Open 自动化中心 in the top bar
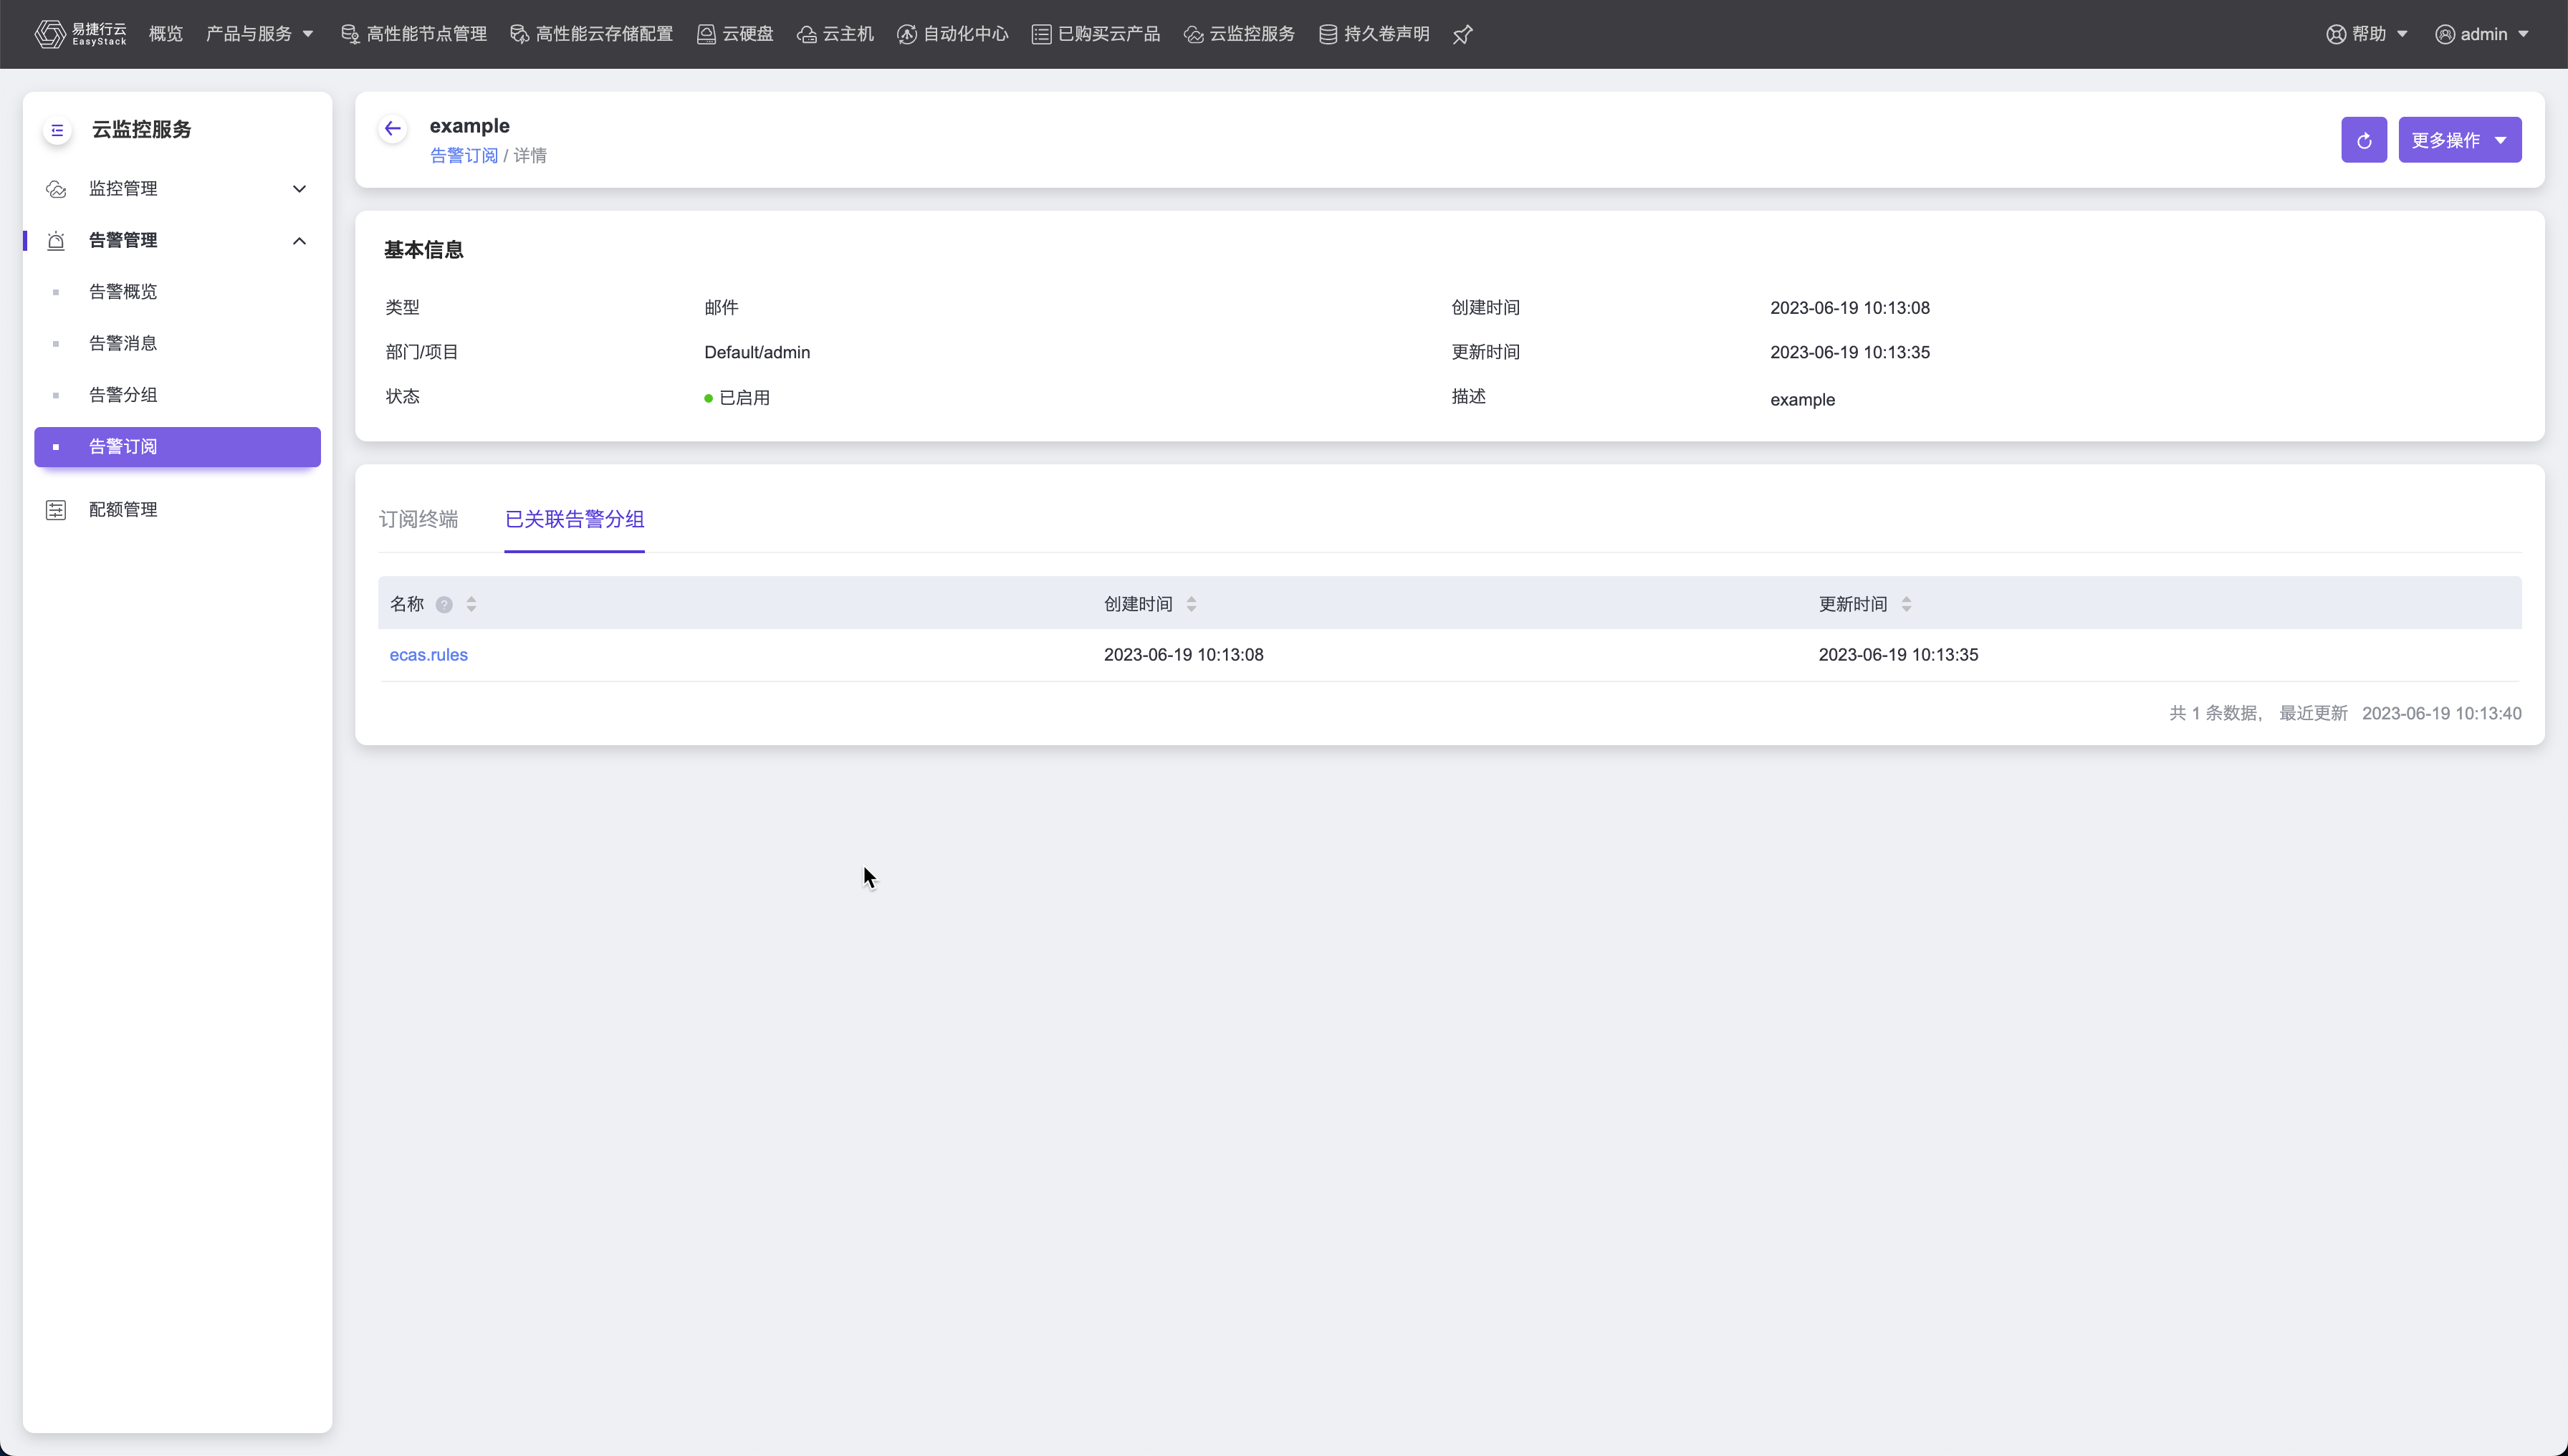The height and width of the screenshot is (1456, 2568). [953, 34]
